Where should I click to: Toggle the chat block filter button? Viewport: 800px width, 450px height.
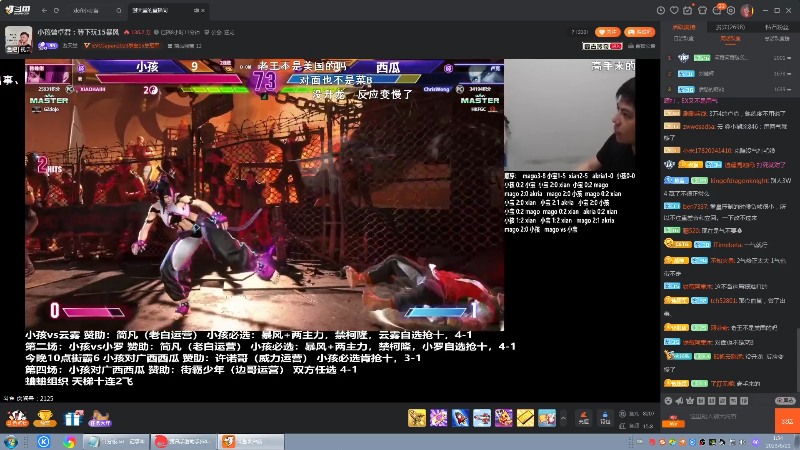click(786, 401)
